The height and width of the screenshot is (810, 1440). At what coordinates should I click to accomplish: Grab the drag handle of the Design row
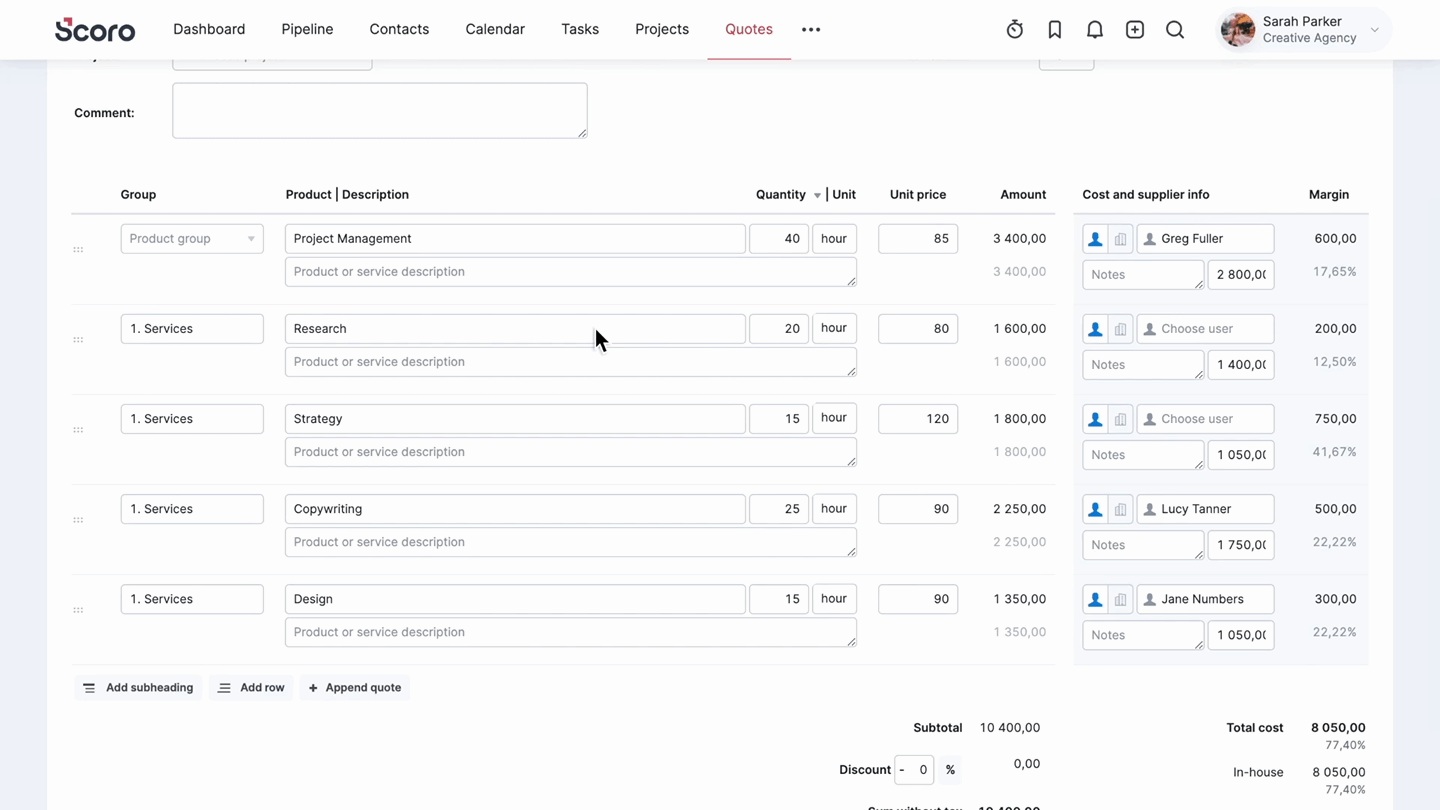click(x=78, y=609)
